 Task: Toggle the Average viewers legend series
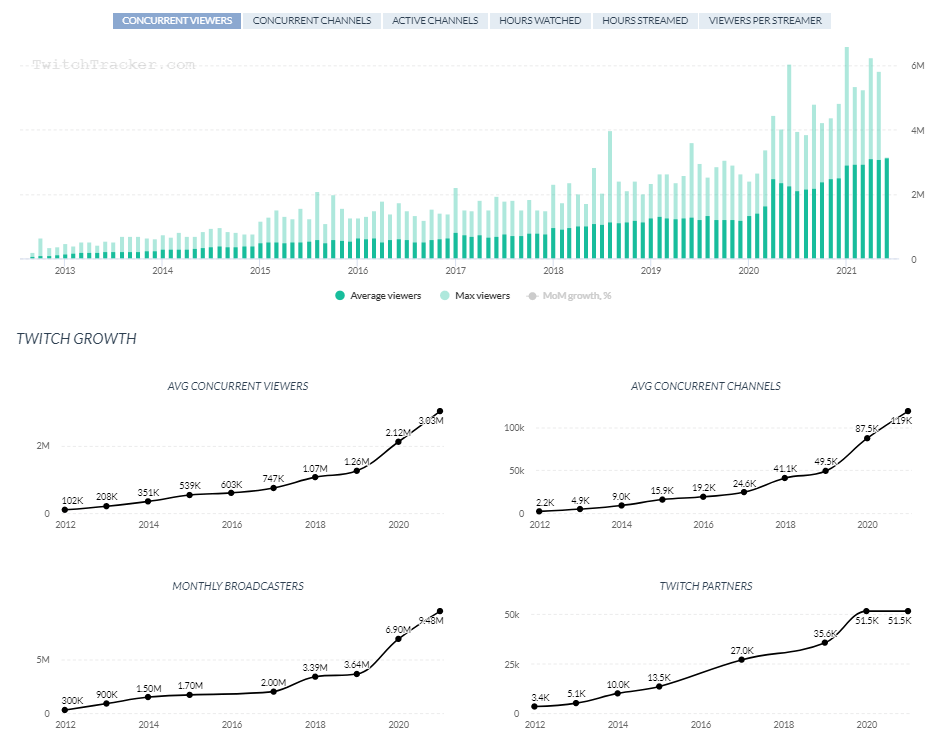(x=378, y=296)
